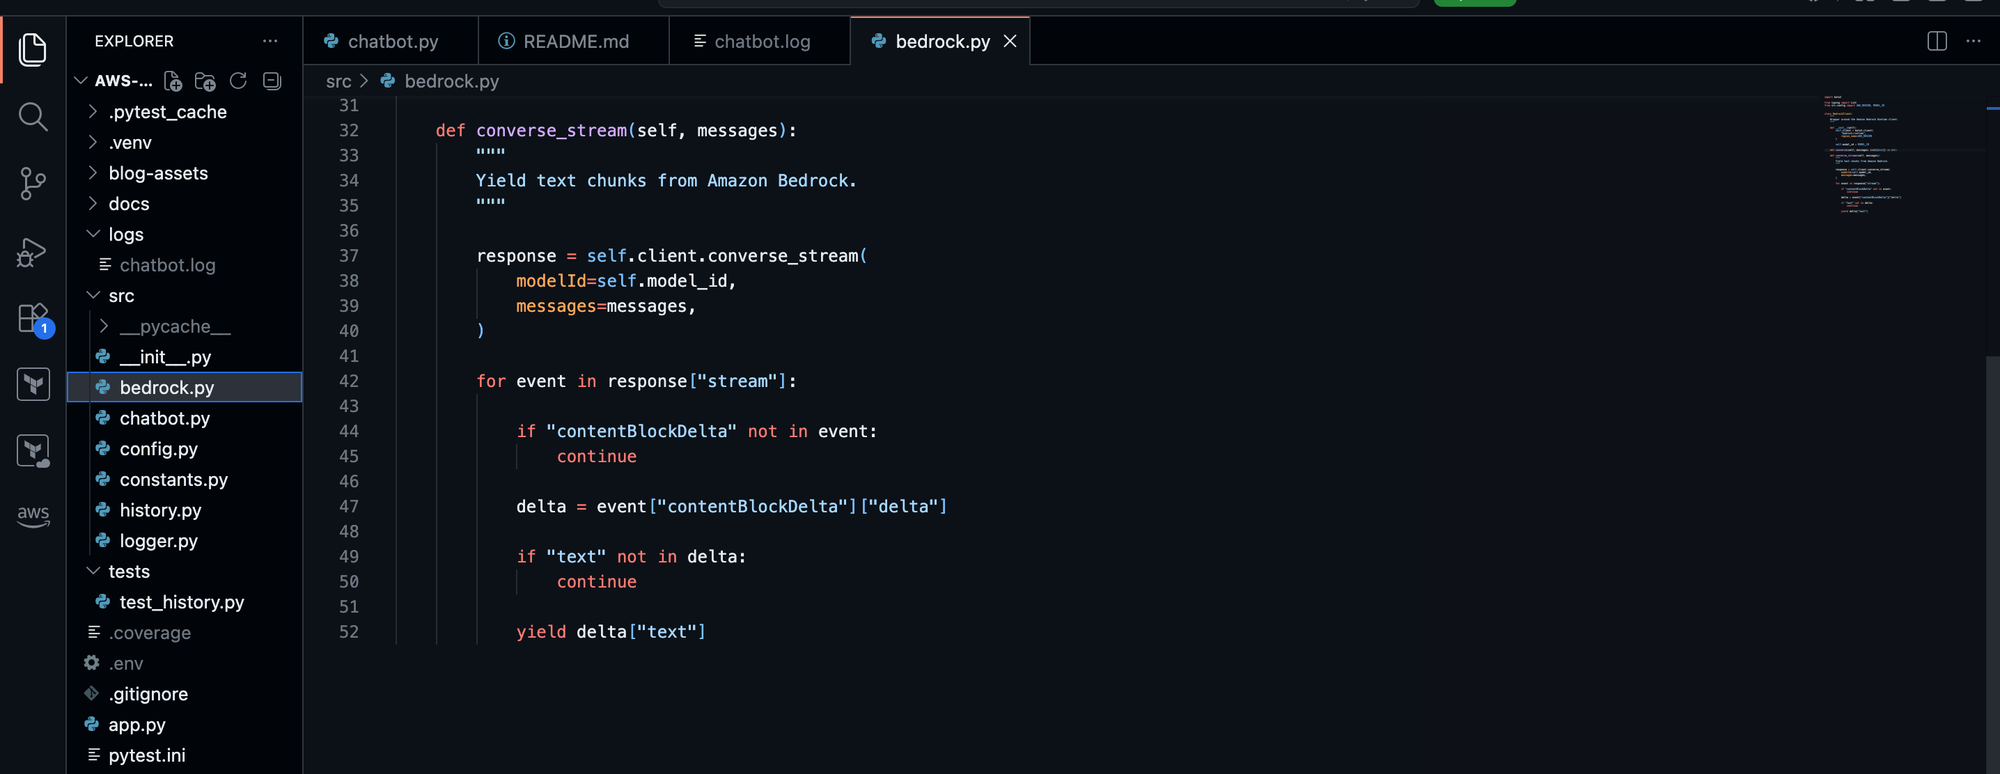Open the AWS Toolkit panel

[x=33, y=515]
